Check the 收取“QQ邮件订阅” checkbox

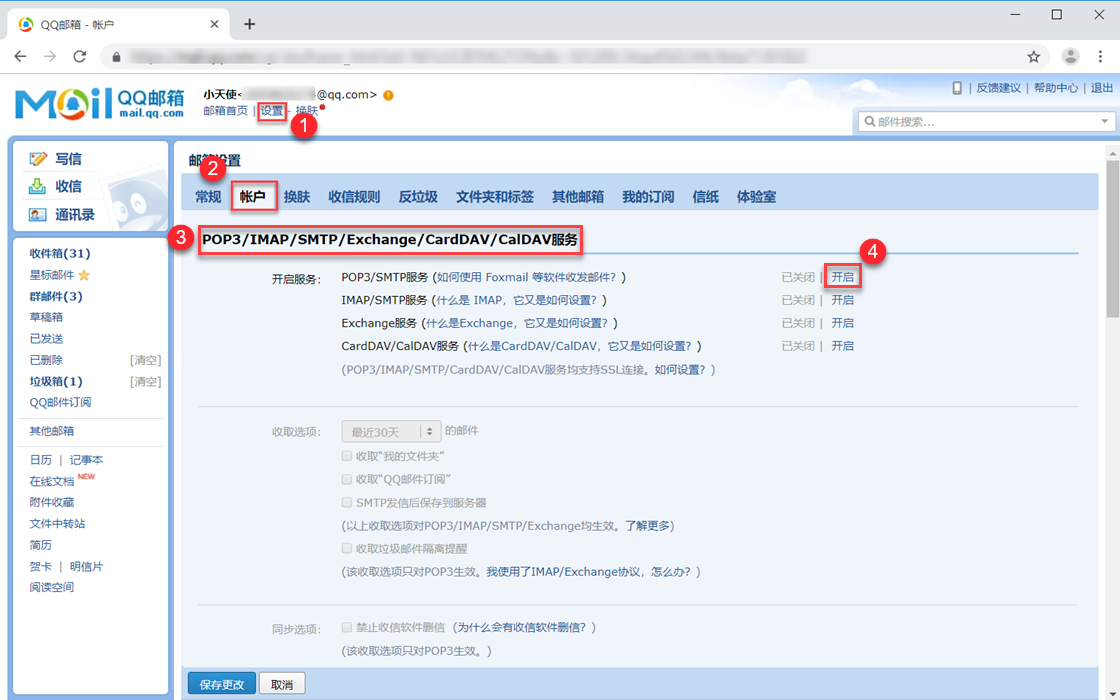346,479
